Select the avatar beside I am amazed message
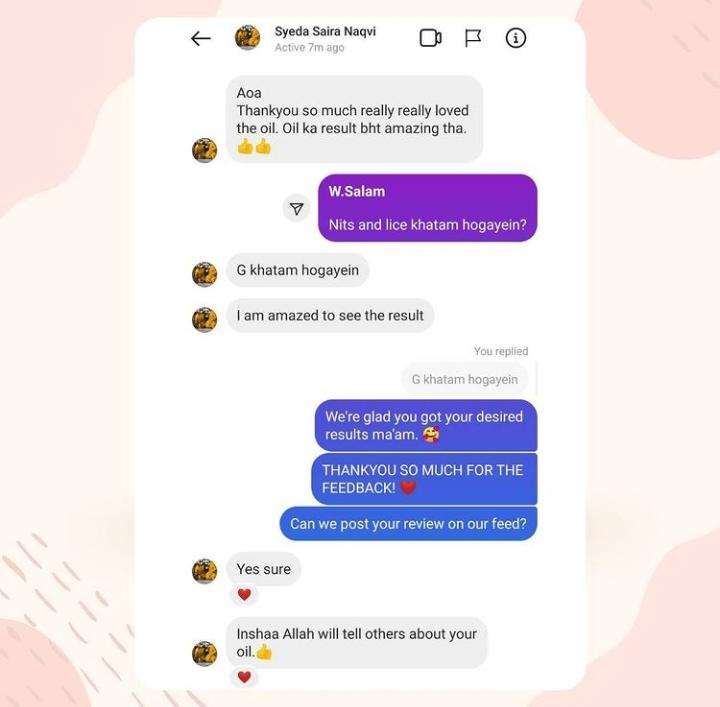This screenshot has height=707, width=720. (x=204, y=320)
